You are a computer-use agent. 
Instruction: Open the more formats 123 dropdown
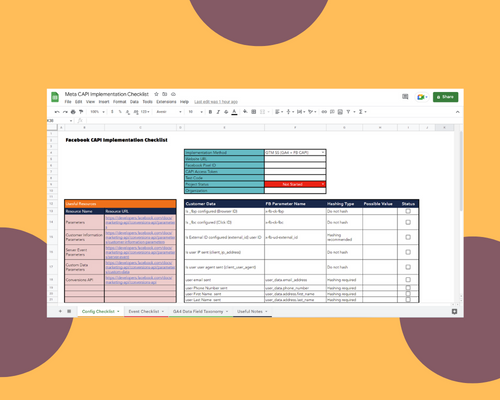[145, 112]
